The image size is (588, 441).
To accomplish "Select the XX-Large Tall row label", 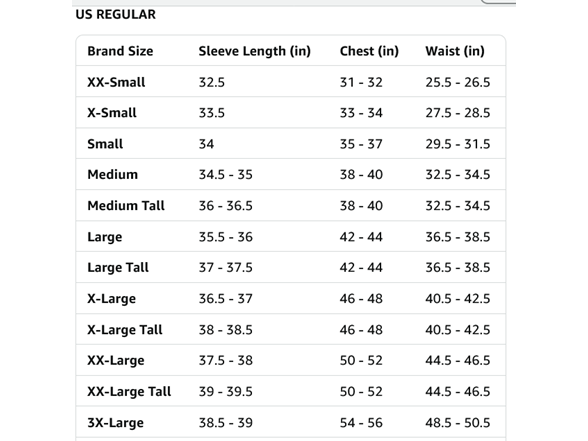I will [129, 392].
